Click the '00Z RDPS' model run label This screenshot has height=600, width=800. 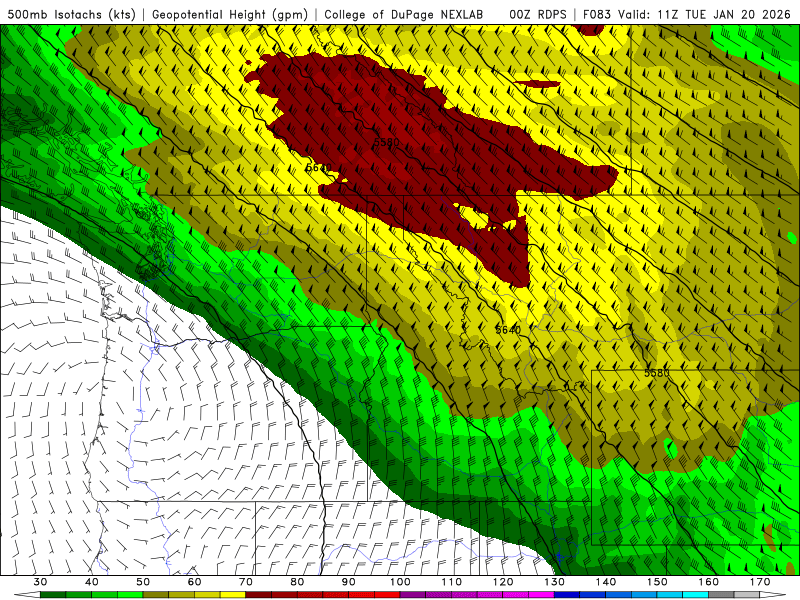537,14
